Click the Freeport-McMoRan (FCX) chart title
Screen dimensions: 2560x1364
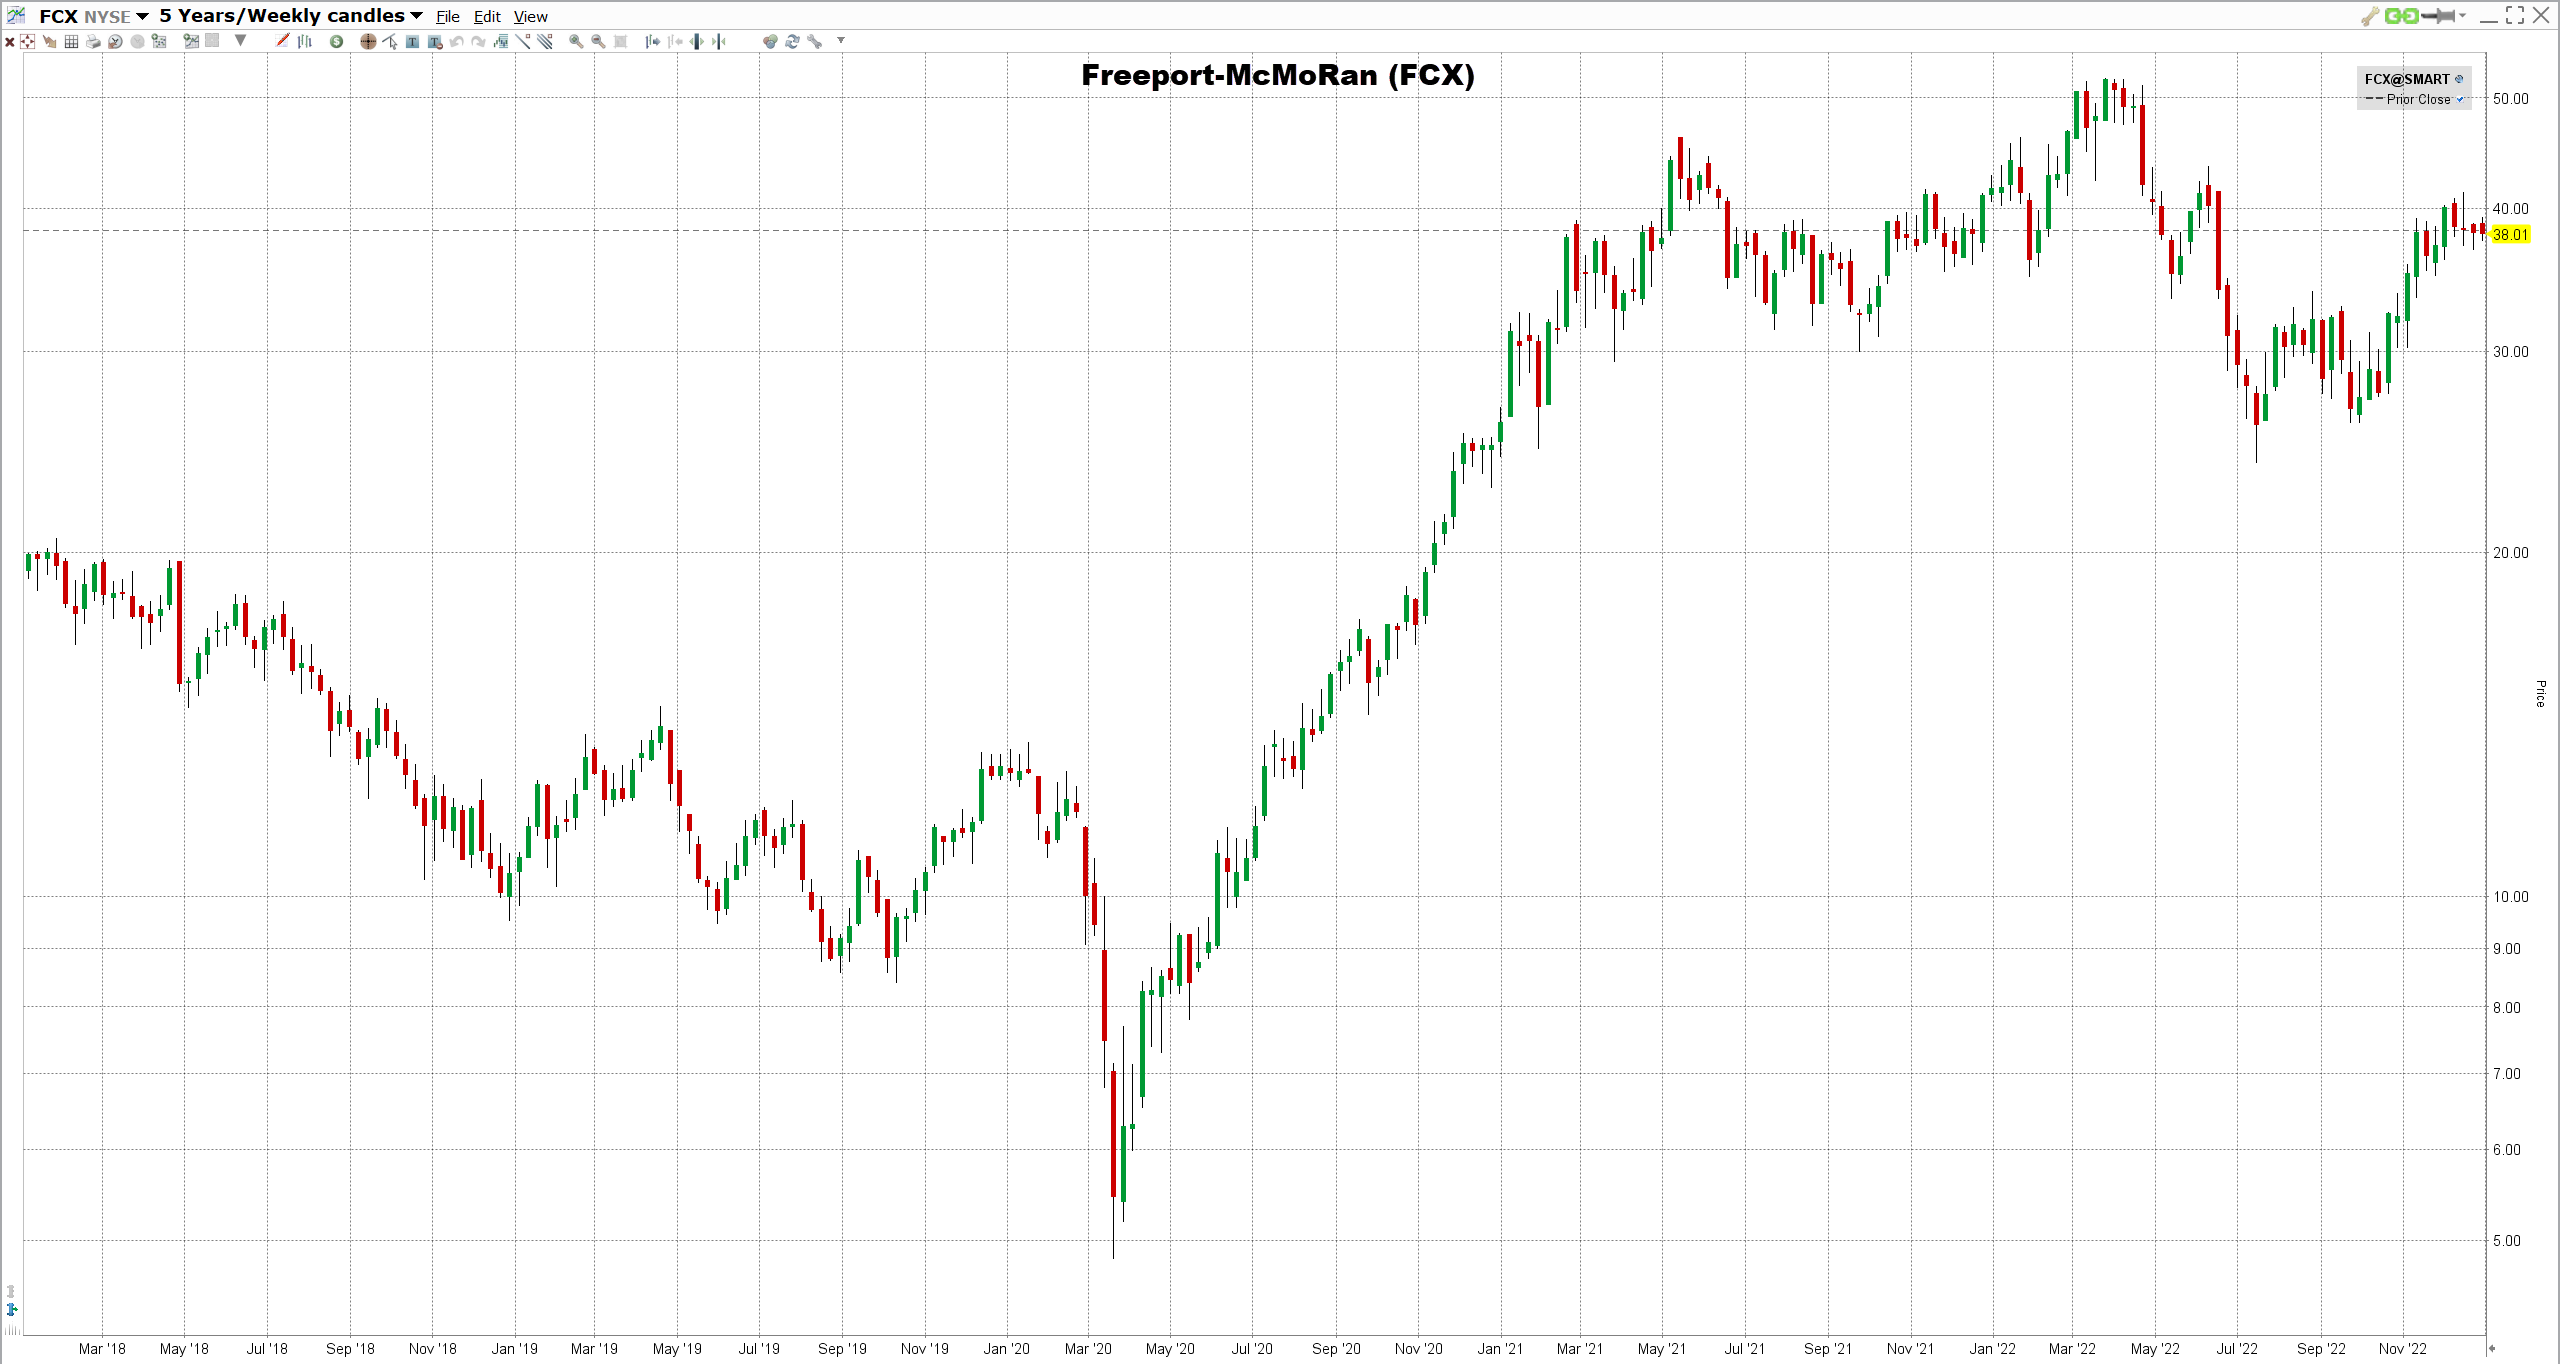pos(1277,75)
